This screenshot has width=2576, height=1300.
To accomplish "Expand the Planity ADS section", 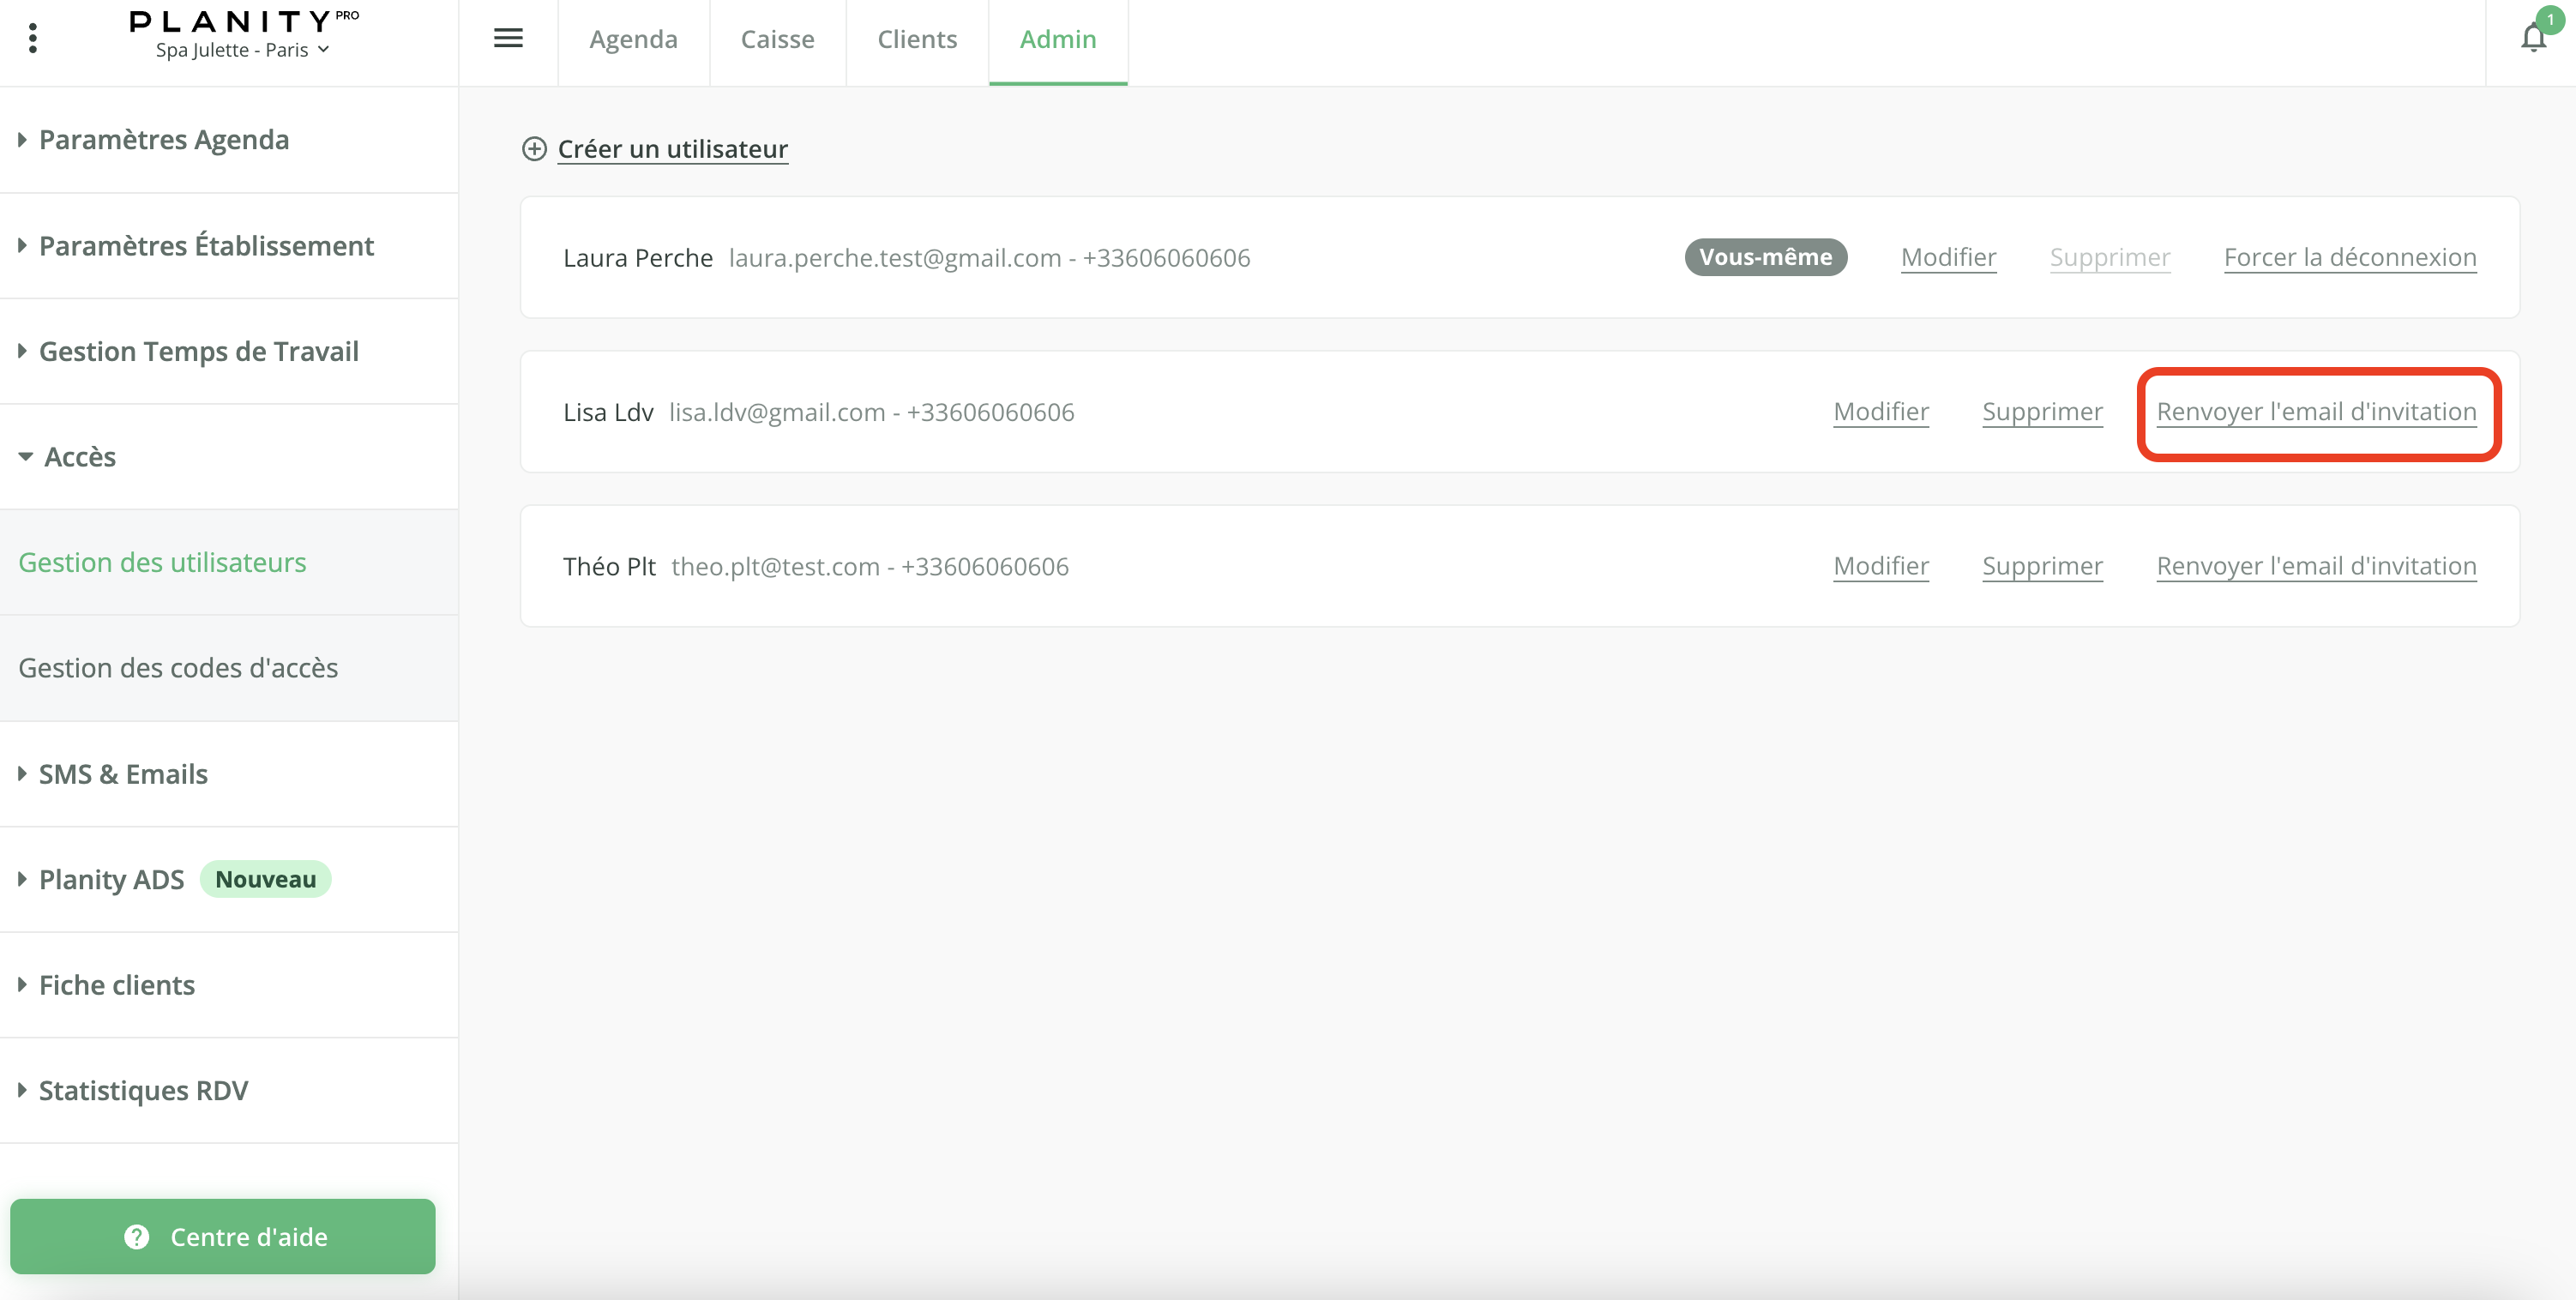I will (112, 880).
